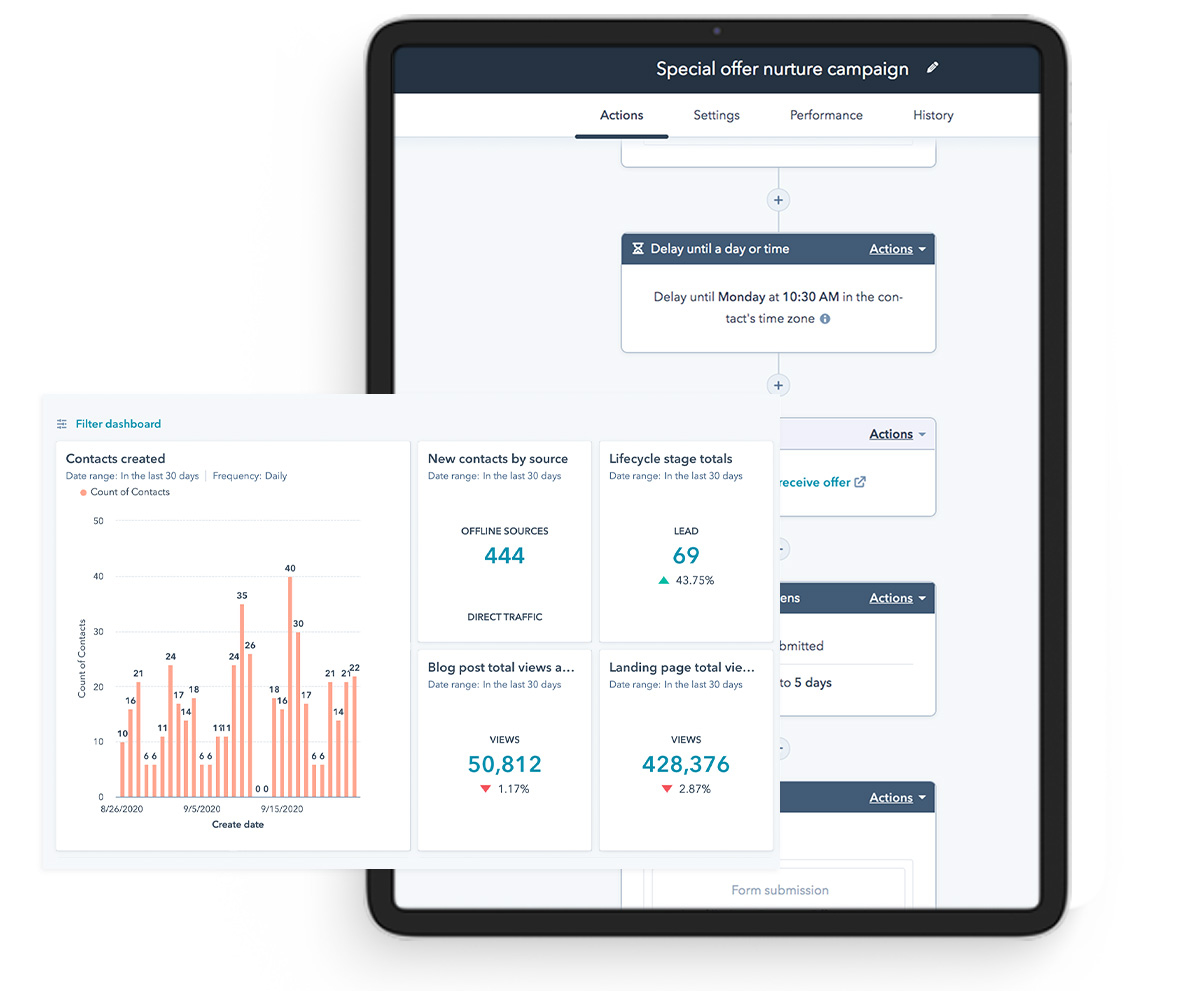Open the Performance tab
This screenshot has height=991, width=1189.
pyautogui.click(x=826, y=115)
